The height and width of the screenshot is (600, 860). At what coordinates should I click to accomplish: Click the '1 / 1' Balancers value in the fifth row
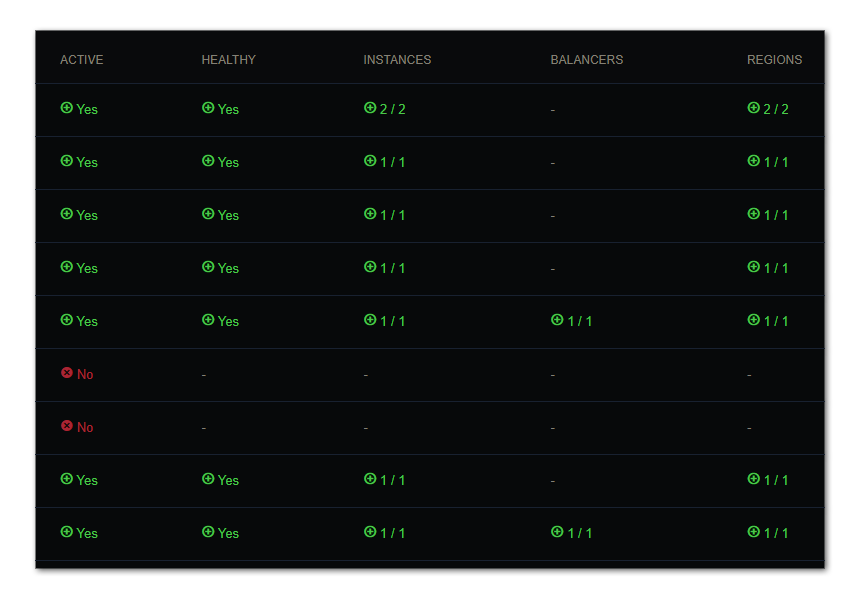point(580,321)
